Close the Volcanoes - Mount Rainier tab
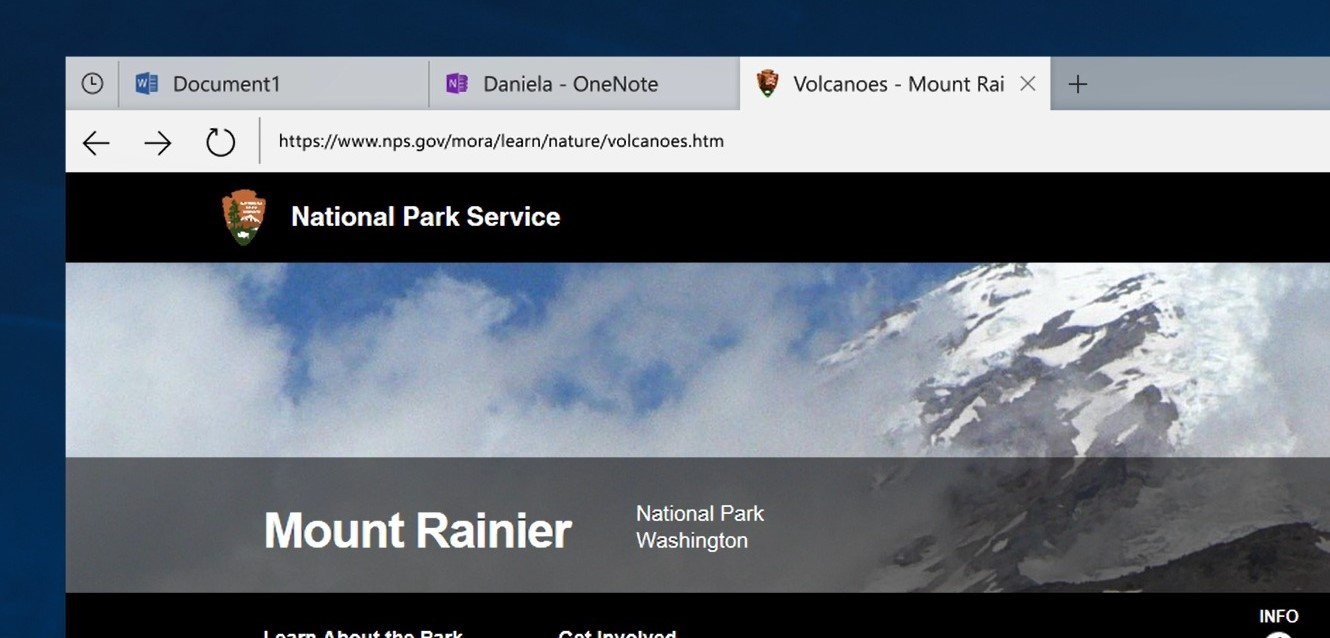 (x=1027, y=84)
